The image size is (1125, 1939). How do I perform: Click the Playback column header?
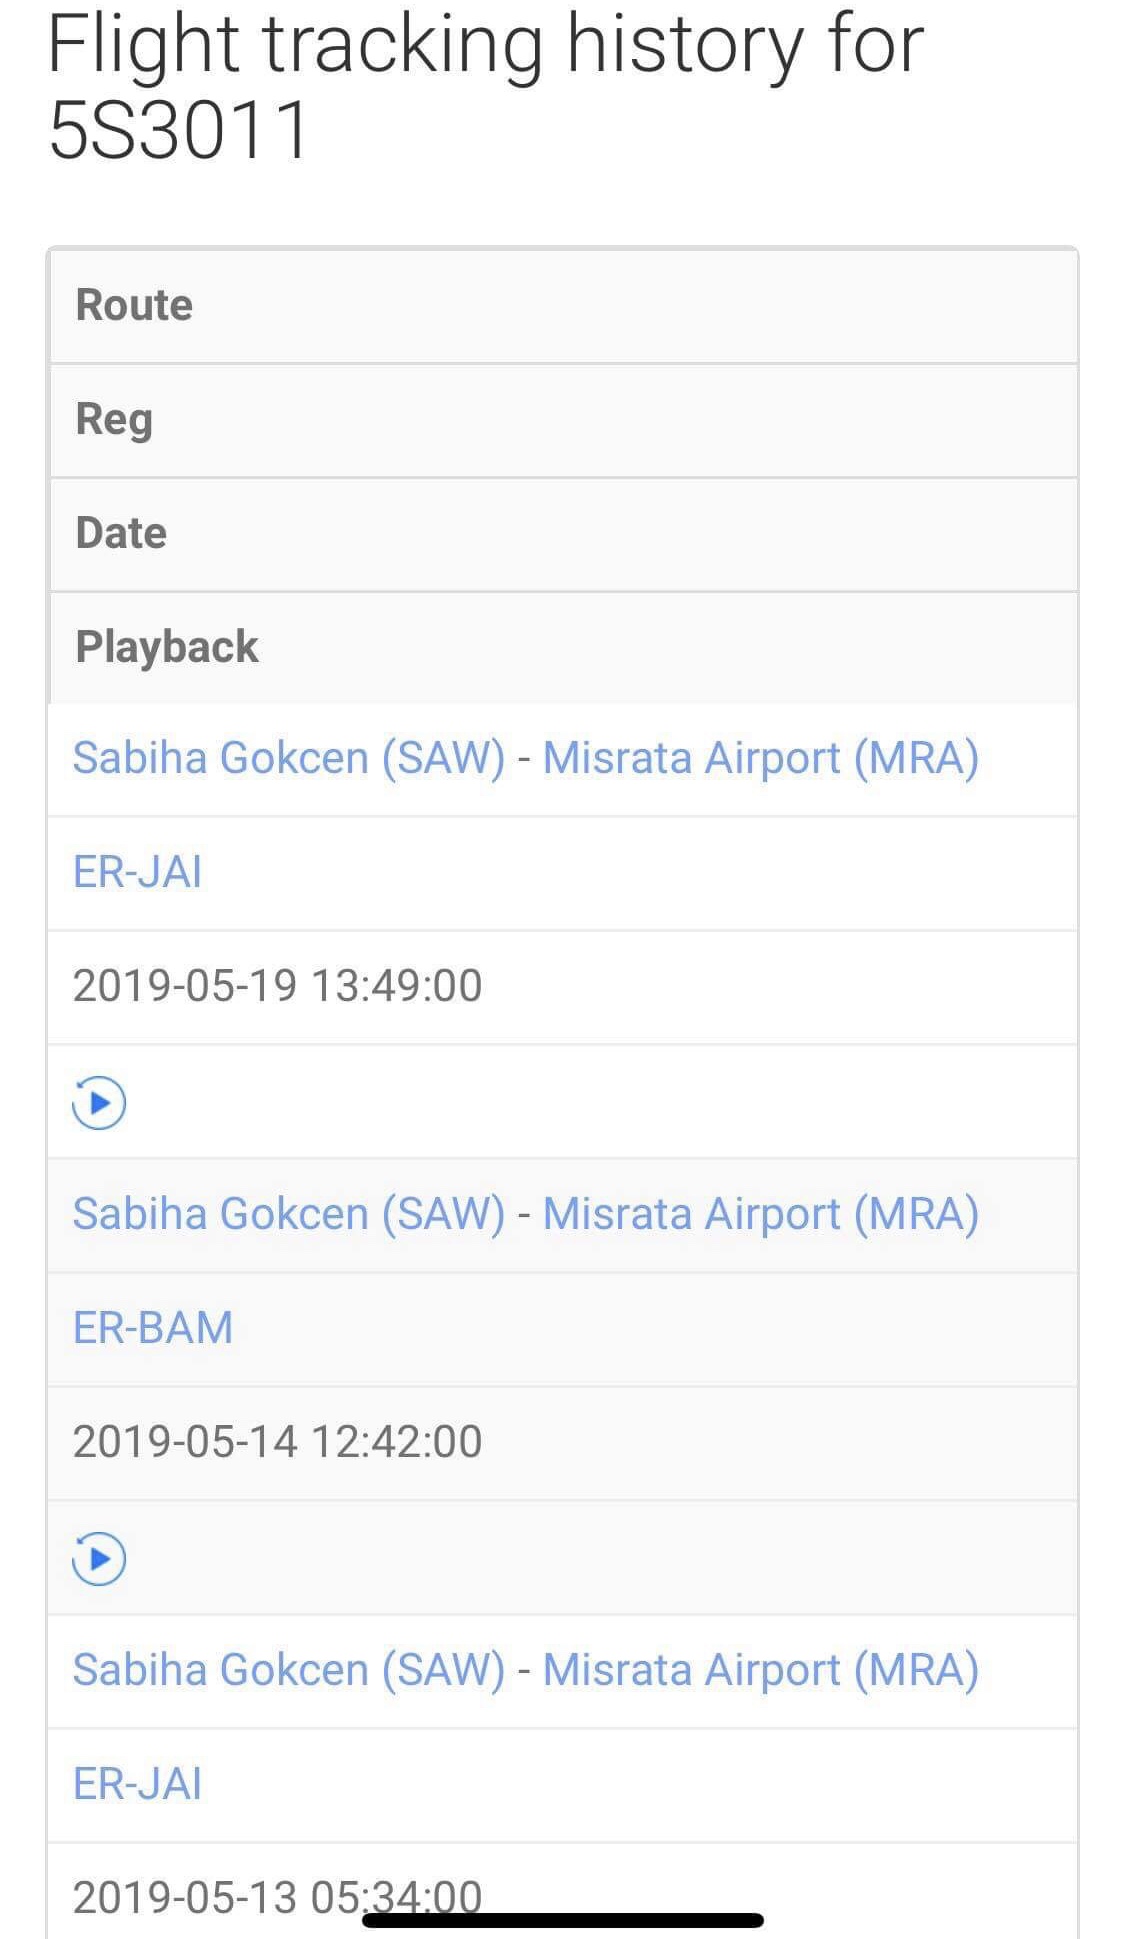[x=167, y=647]
